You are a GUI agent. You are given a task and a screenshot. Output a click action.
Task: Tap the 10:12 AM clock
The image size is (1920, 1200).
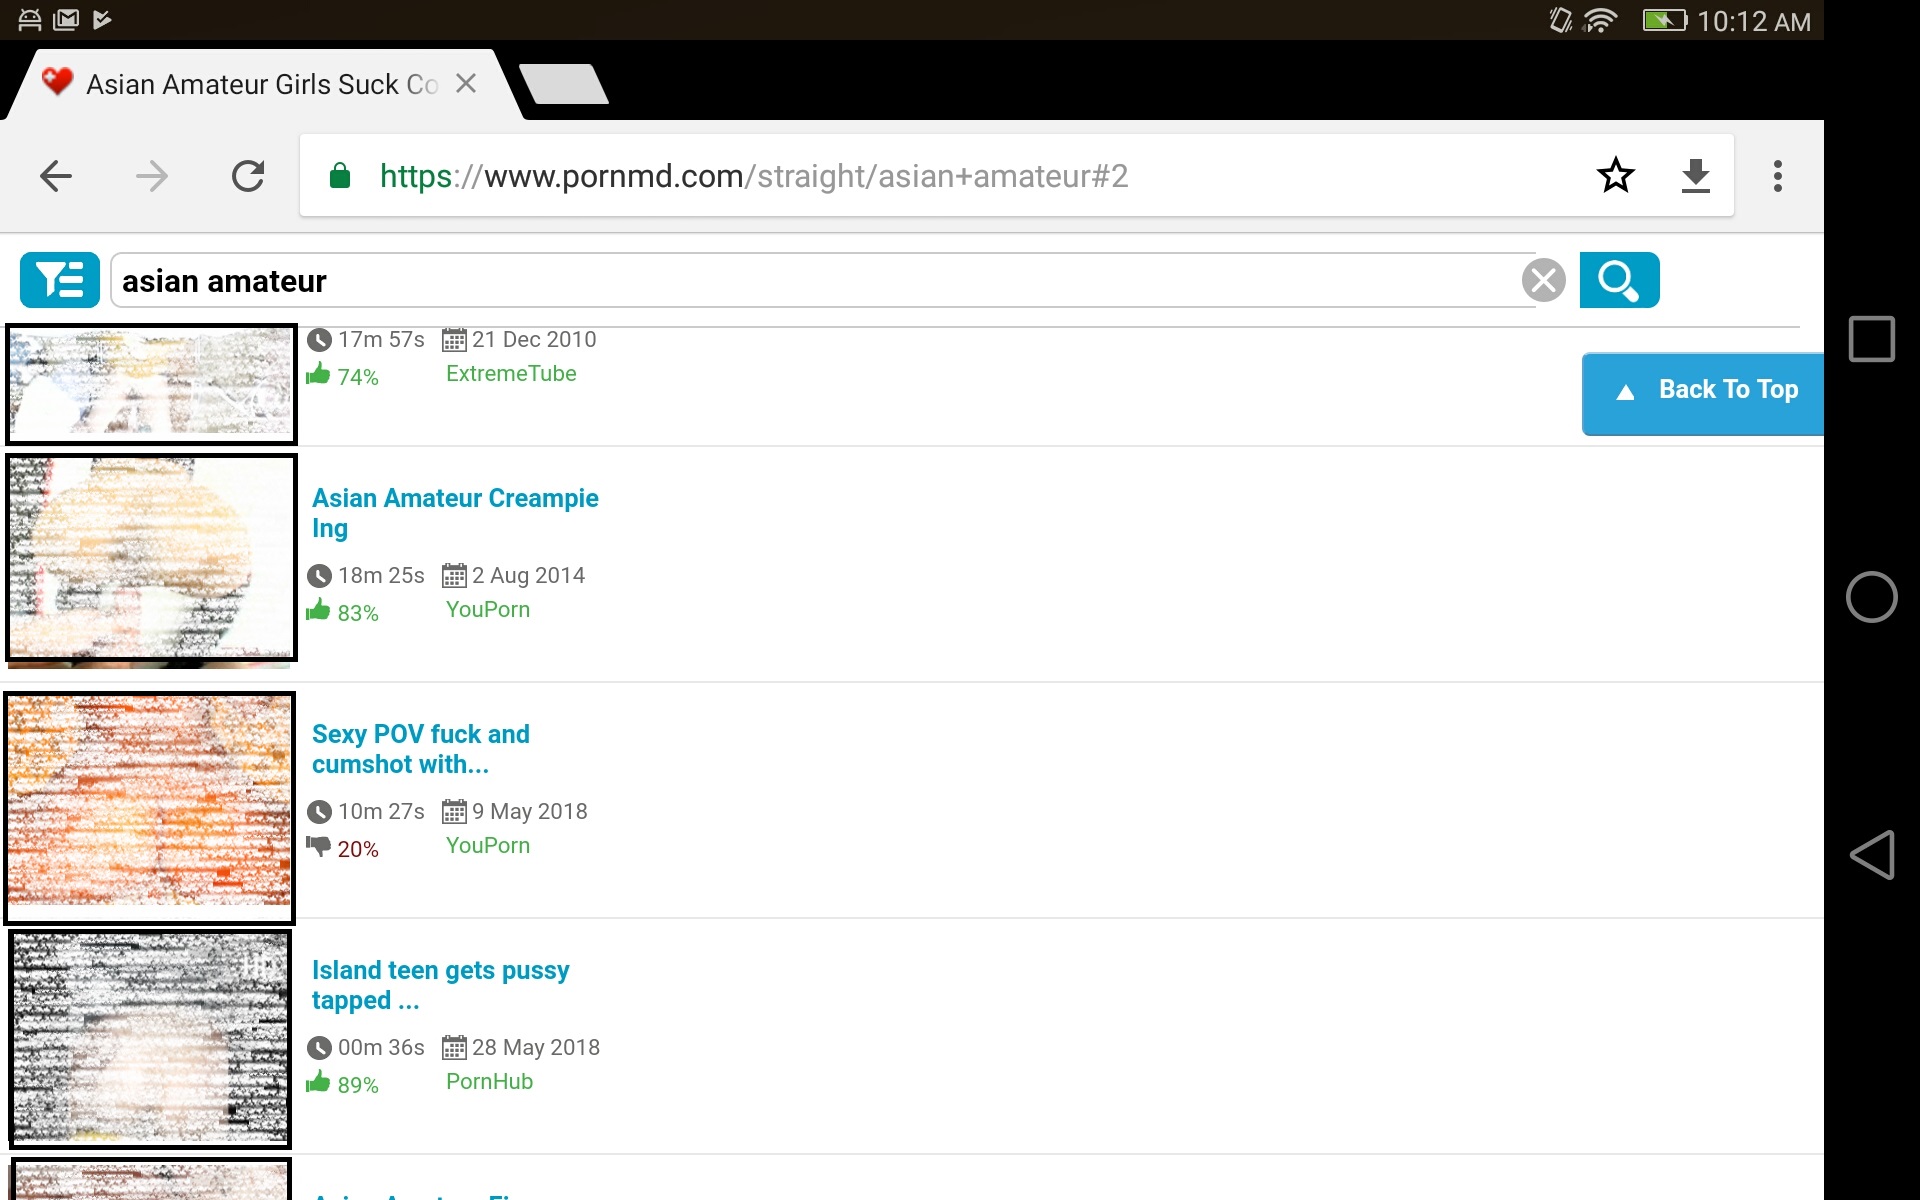1754,21
